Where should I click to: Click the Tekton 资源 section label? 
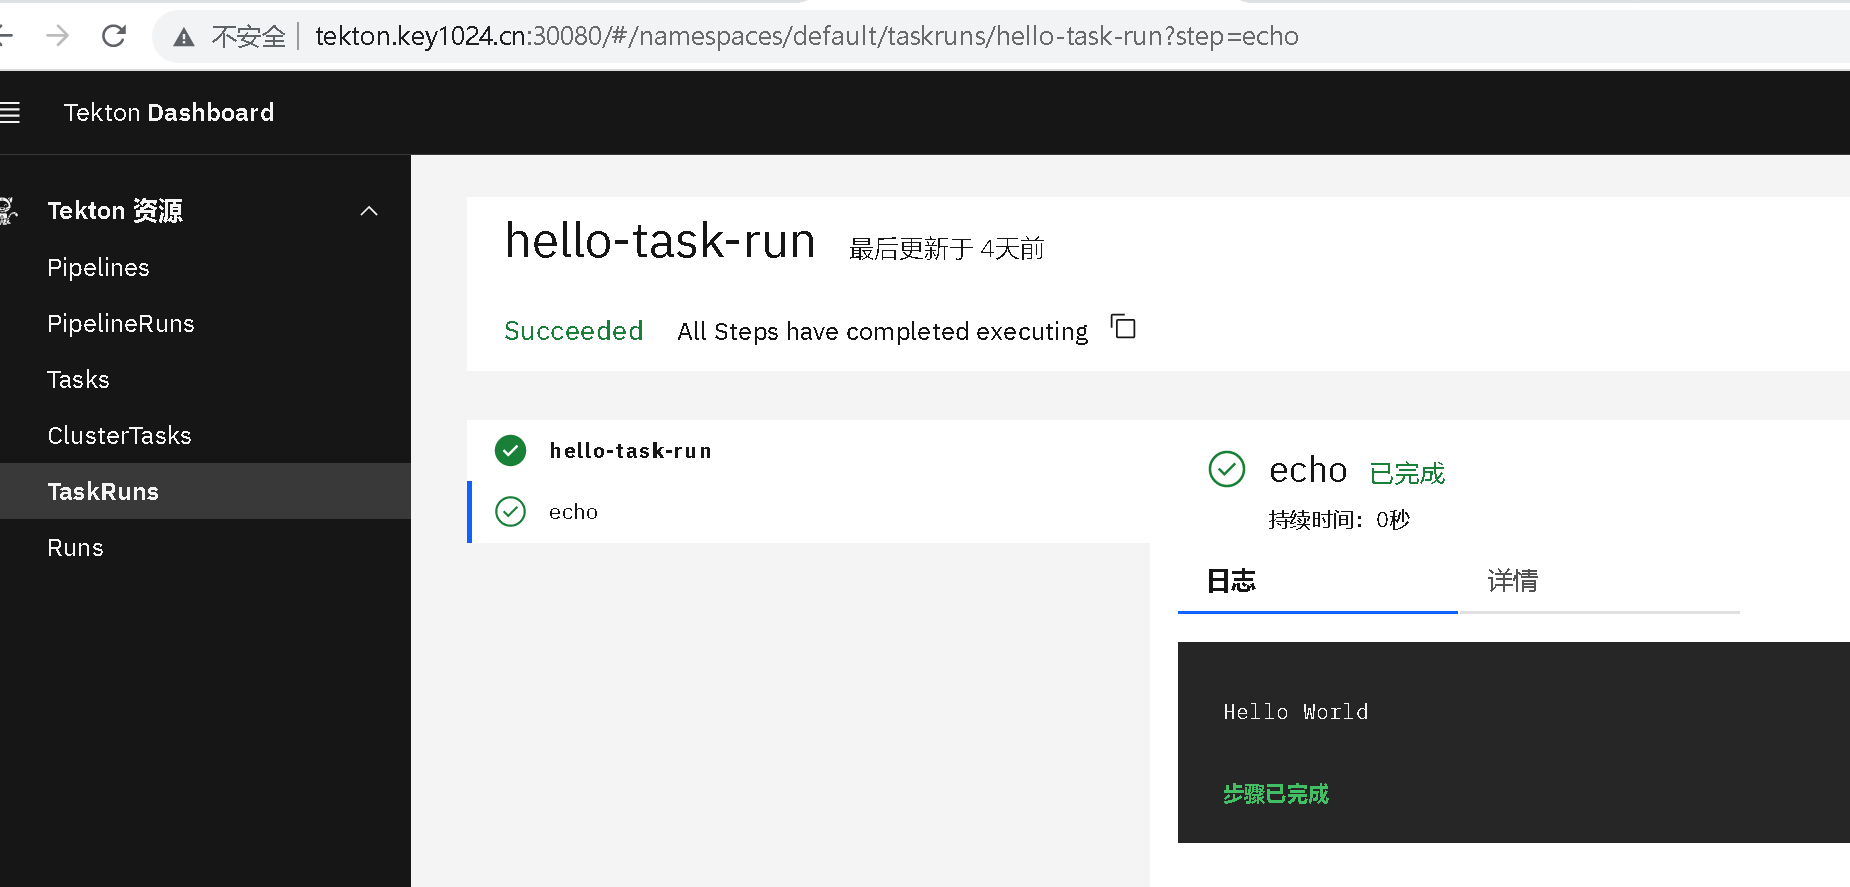(115, 211)
